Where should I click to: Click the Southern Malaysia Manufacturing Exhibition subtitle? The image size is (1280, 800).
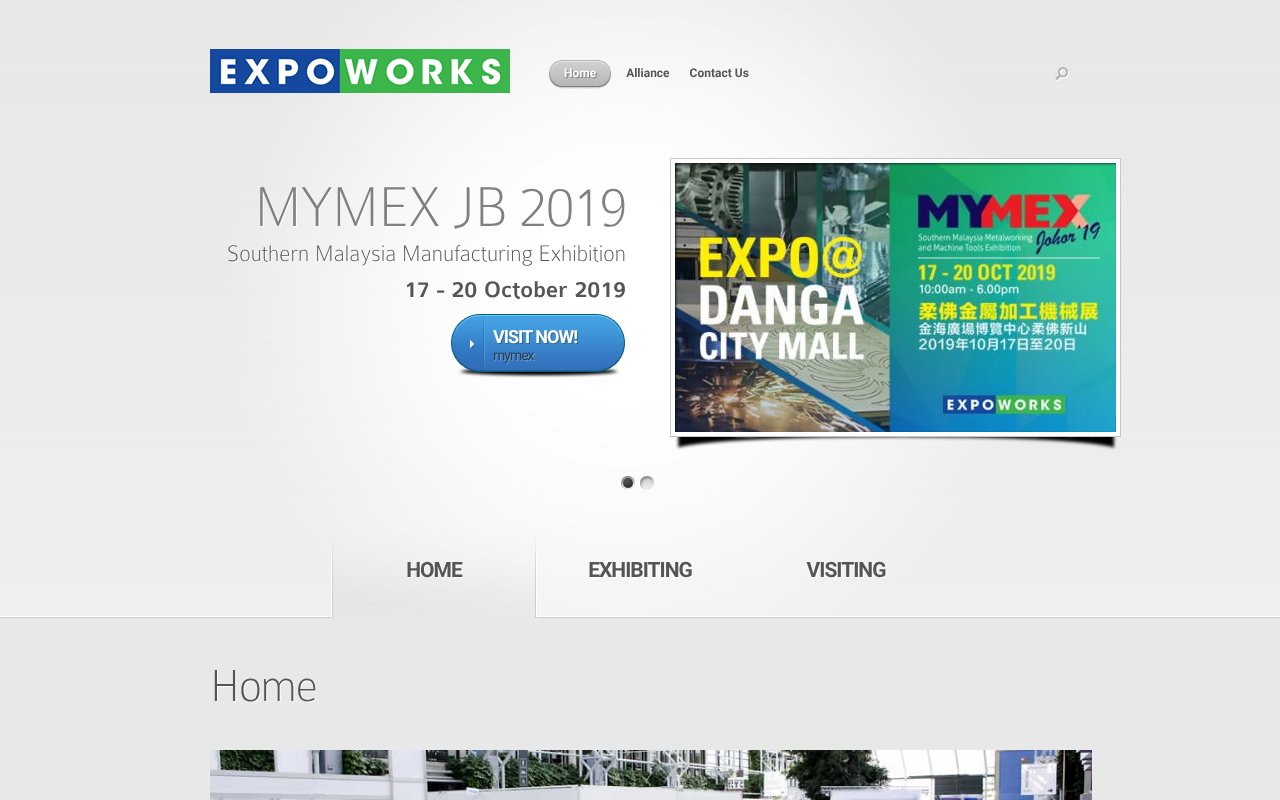click(425, 254)
